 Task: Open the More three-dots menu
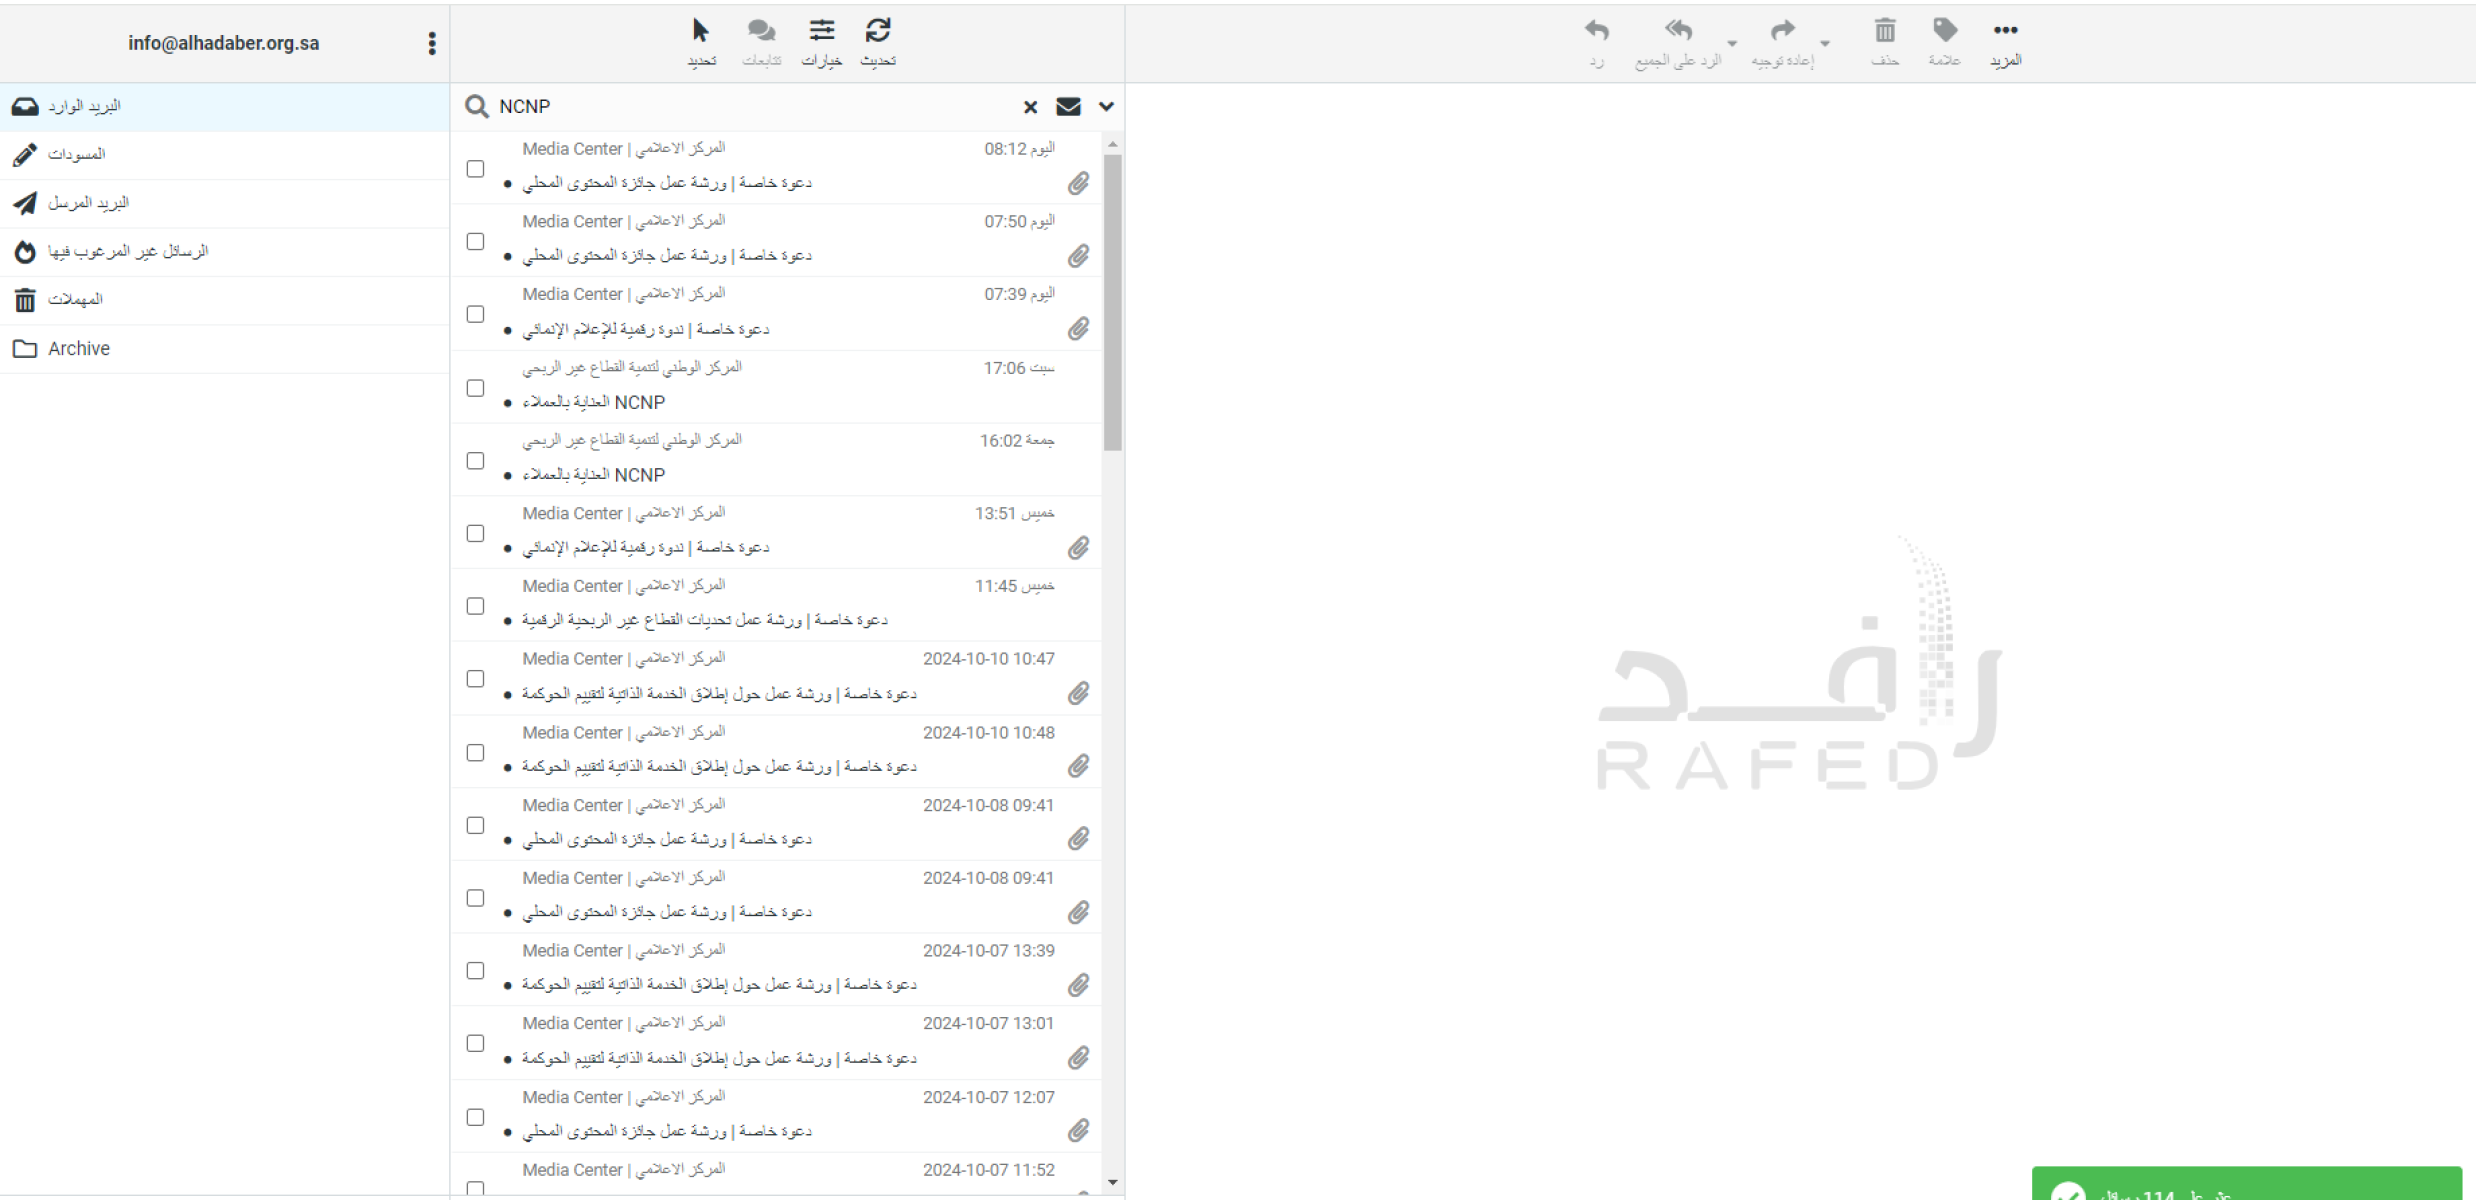(x=2005, y=31)
